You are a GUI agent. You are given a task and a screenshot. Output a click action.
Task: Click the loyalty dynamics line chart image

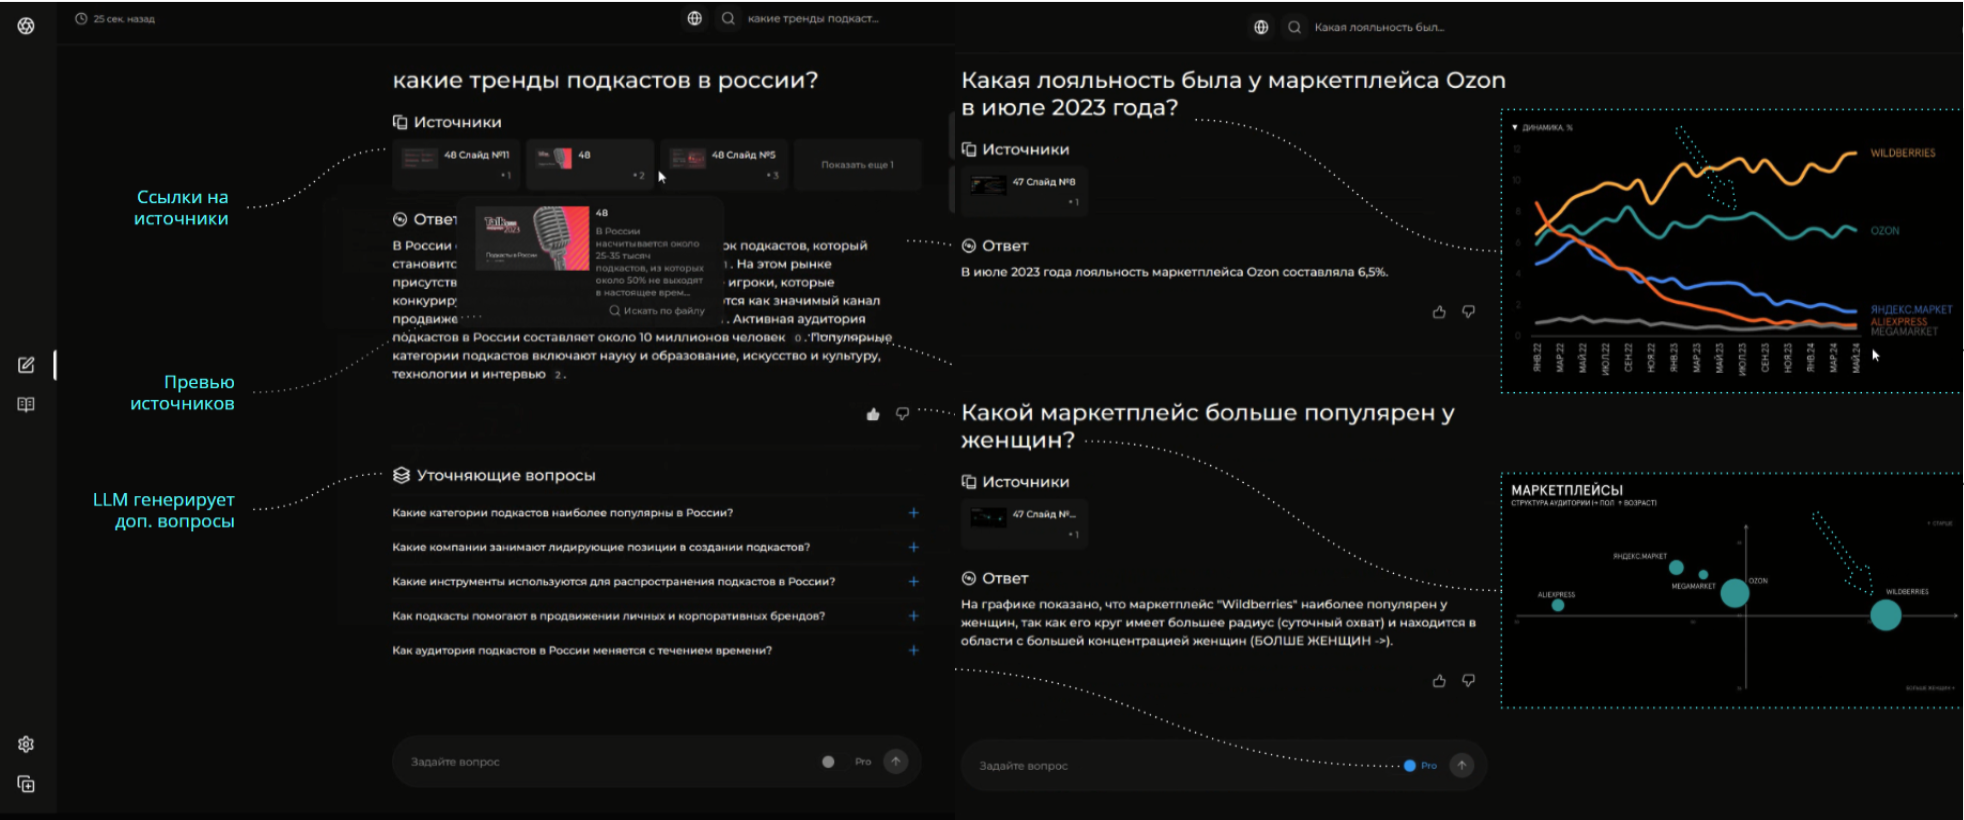point(1730,250)
